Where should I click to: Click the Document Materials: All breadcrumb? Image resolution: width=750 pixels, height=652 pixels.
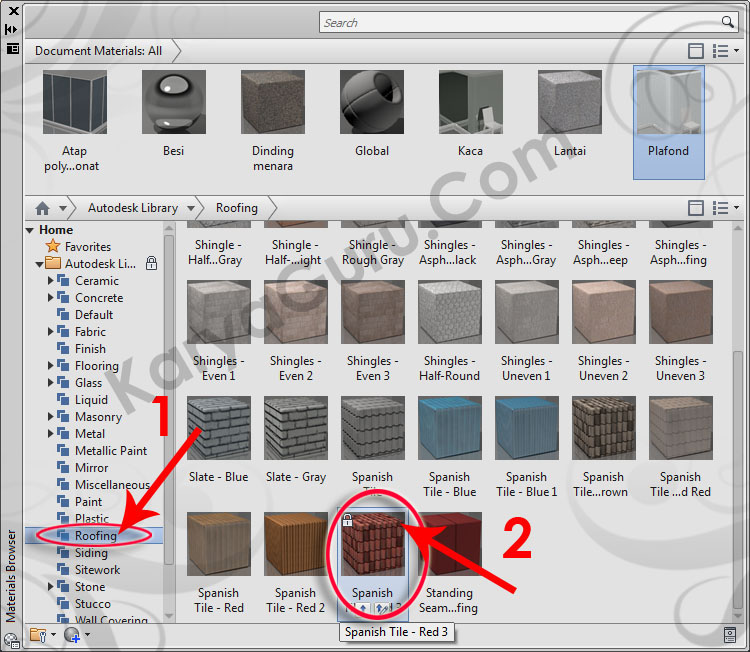click(98, 50)
